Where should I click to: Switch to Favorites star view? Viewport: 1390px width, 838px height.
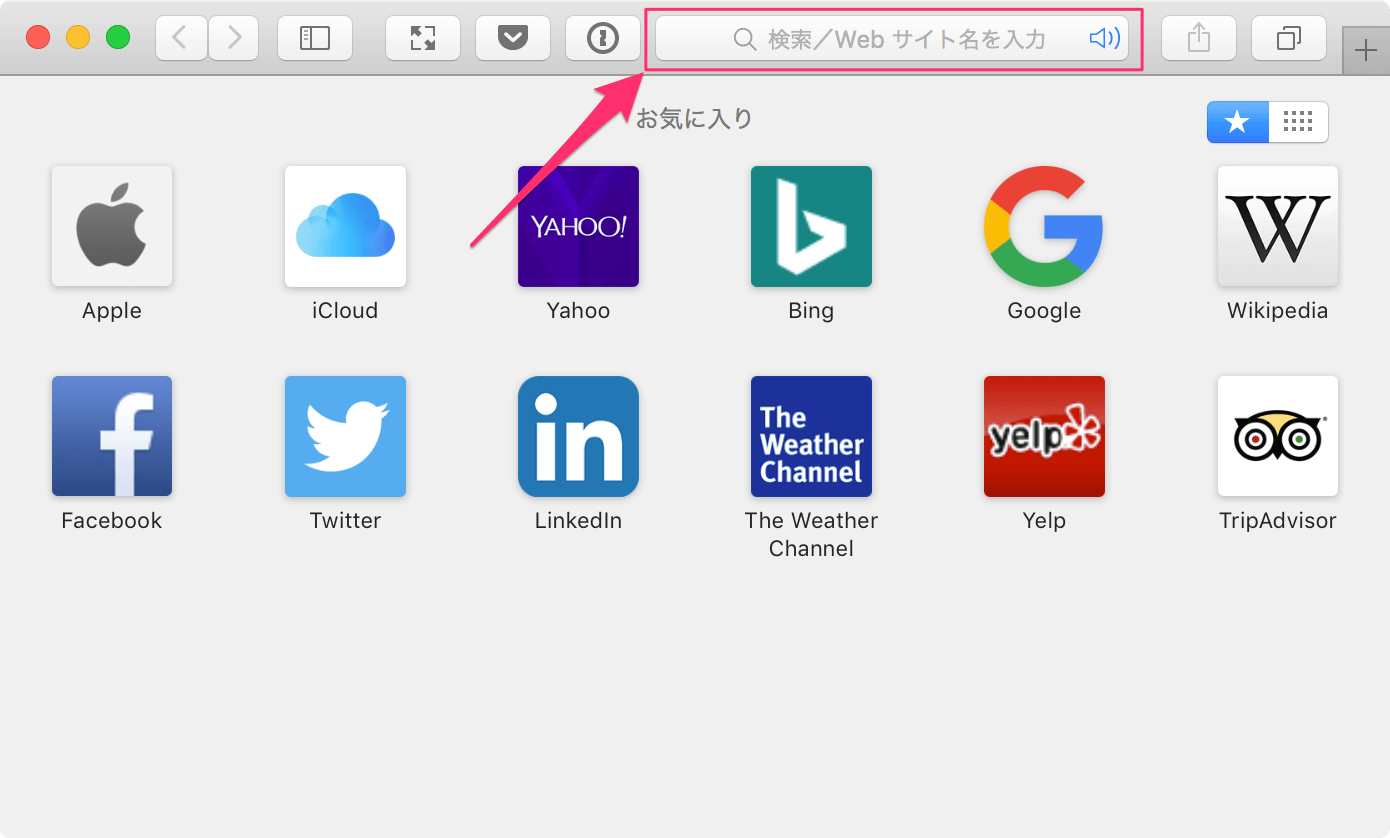(1238, 122)
